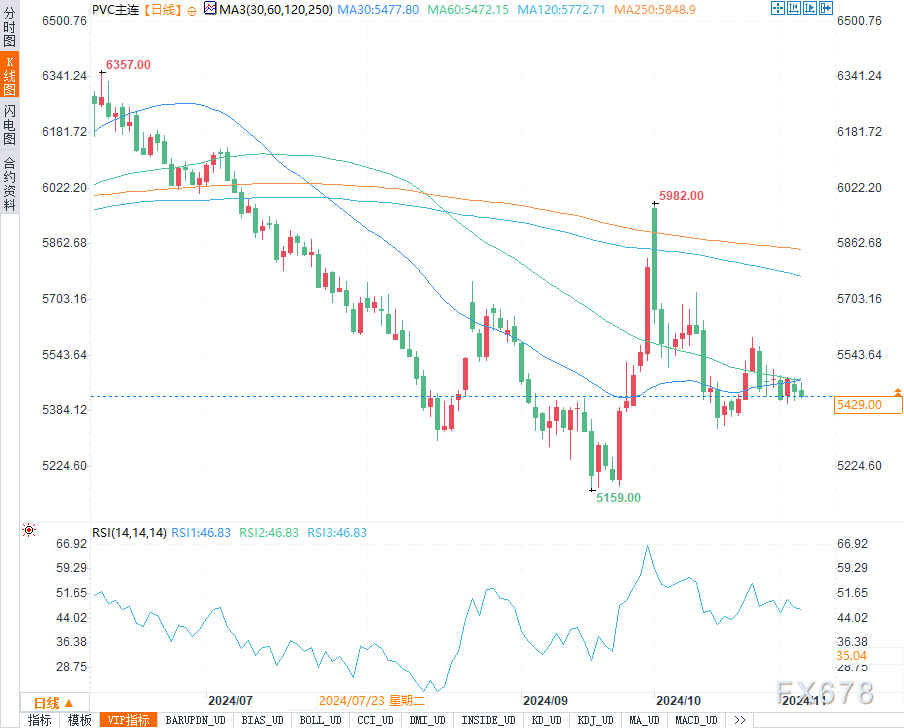The height and width of the screenshot is (728, 904).
Task: Open the 合约资料 contract info panel
Action: (9, 183)
